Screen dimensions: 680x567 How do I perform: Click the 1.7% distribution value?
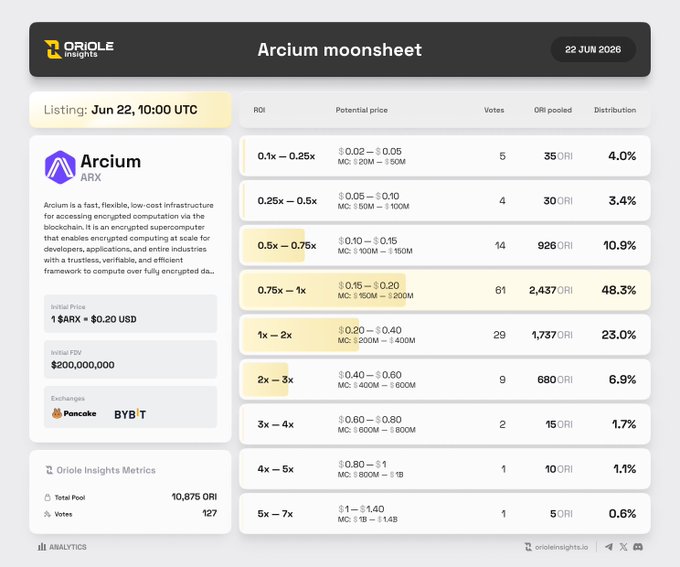point(624,424)
